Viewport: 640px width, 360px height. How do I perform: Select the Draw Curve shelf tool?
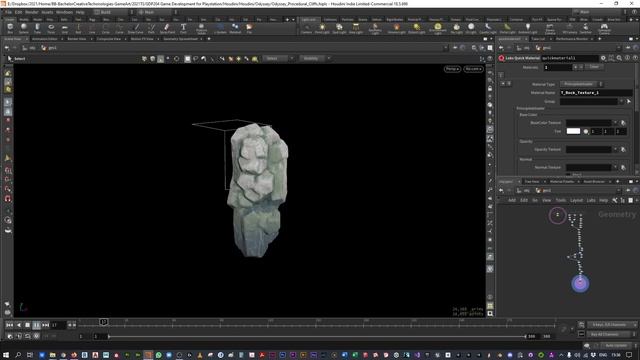[136, 28]
